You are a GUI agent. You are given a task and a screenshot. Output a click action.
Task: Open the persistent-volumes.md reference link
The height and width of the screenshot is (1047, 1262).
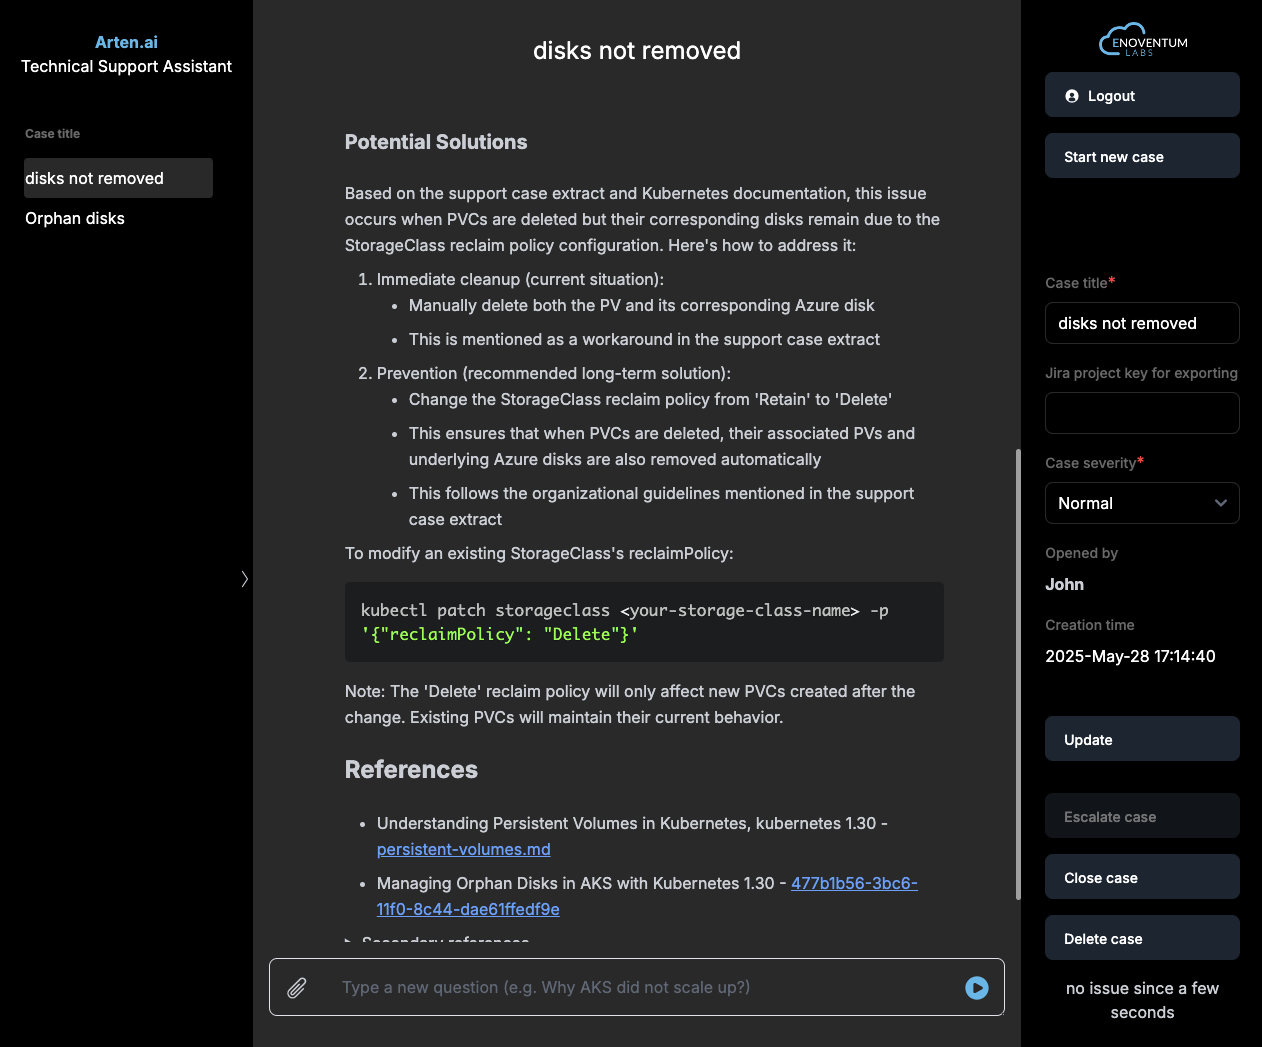coord(464,849)
